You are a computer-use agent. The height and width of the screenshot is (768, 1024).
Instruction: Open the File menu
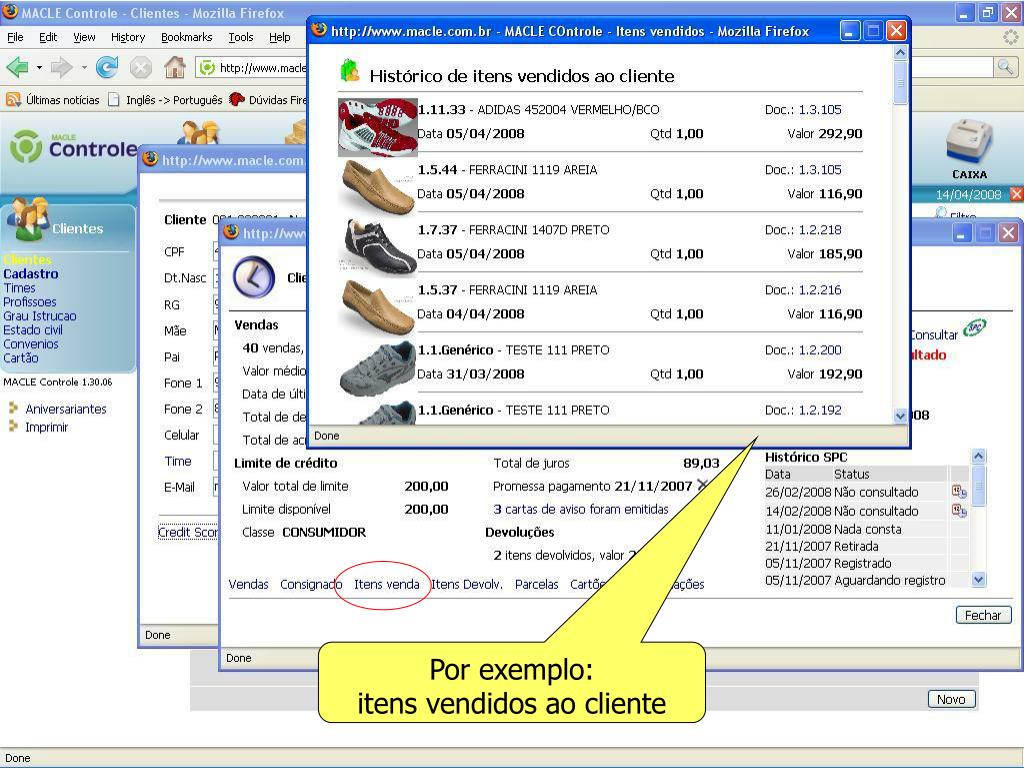coord(15,37)
